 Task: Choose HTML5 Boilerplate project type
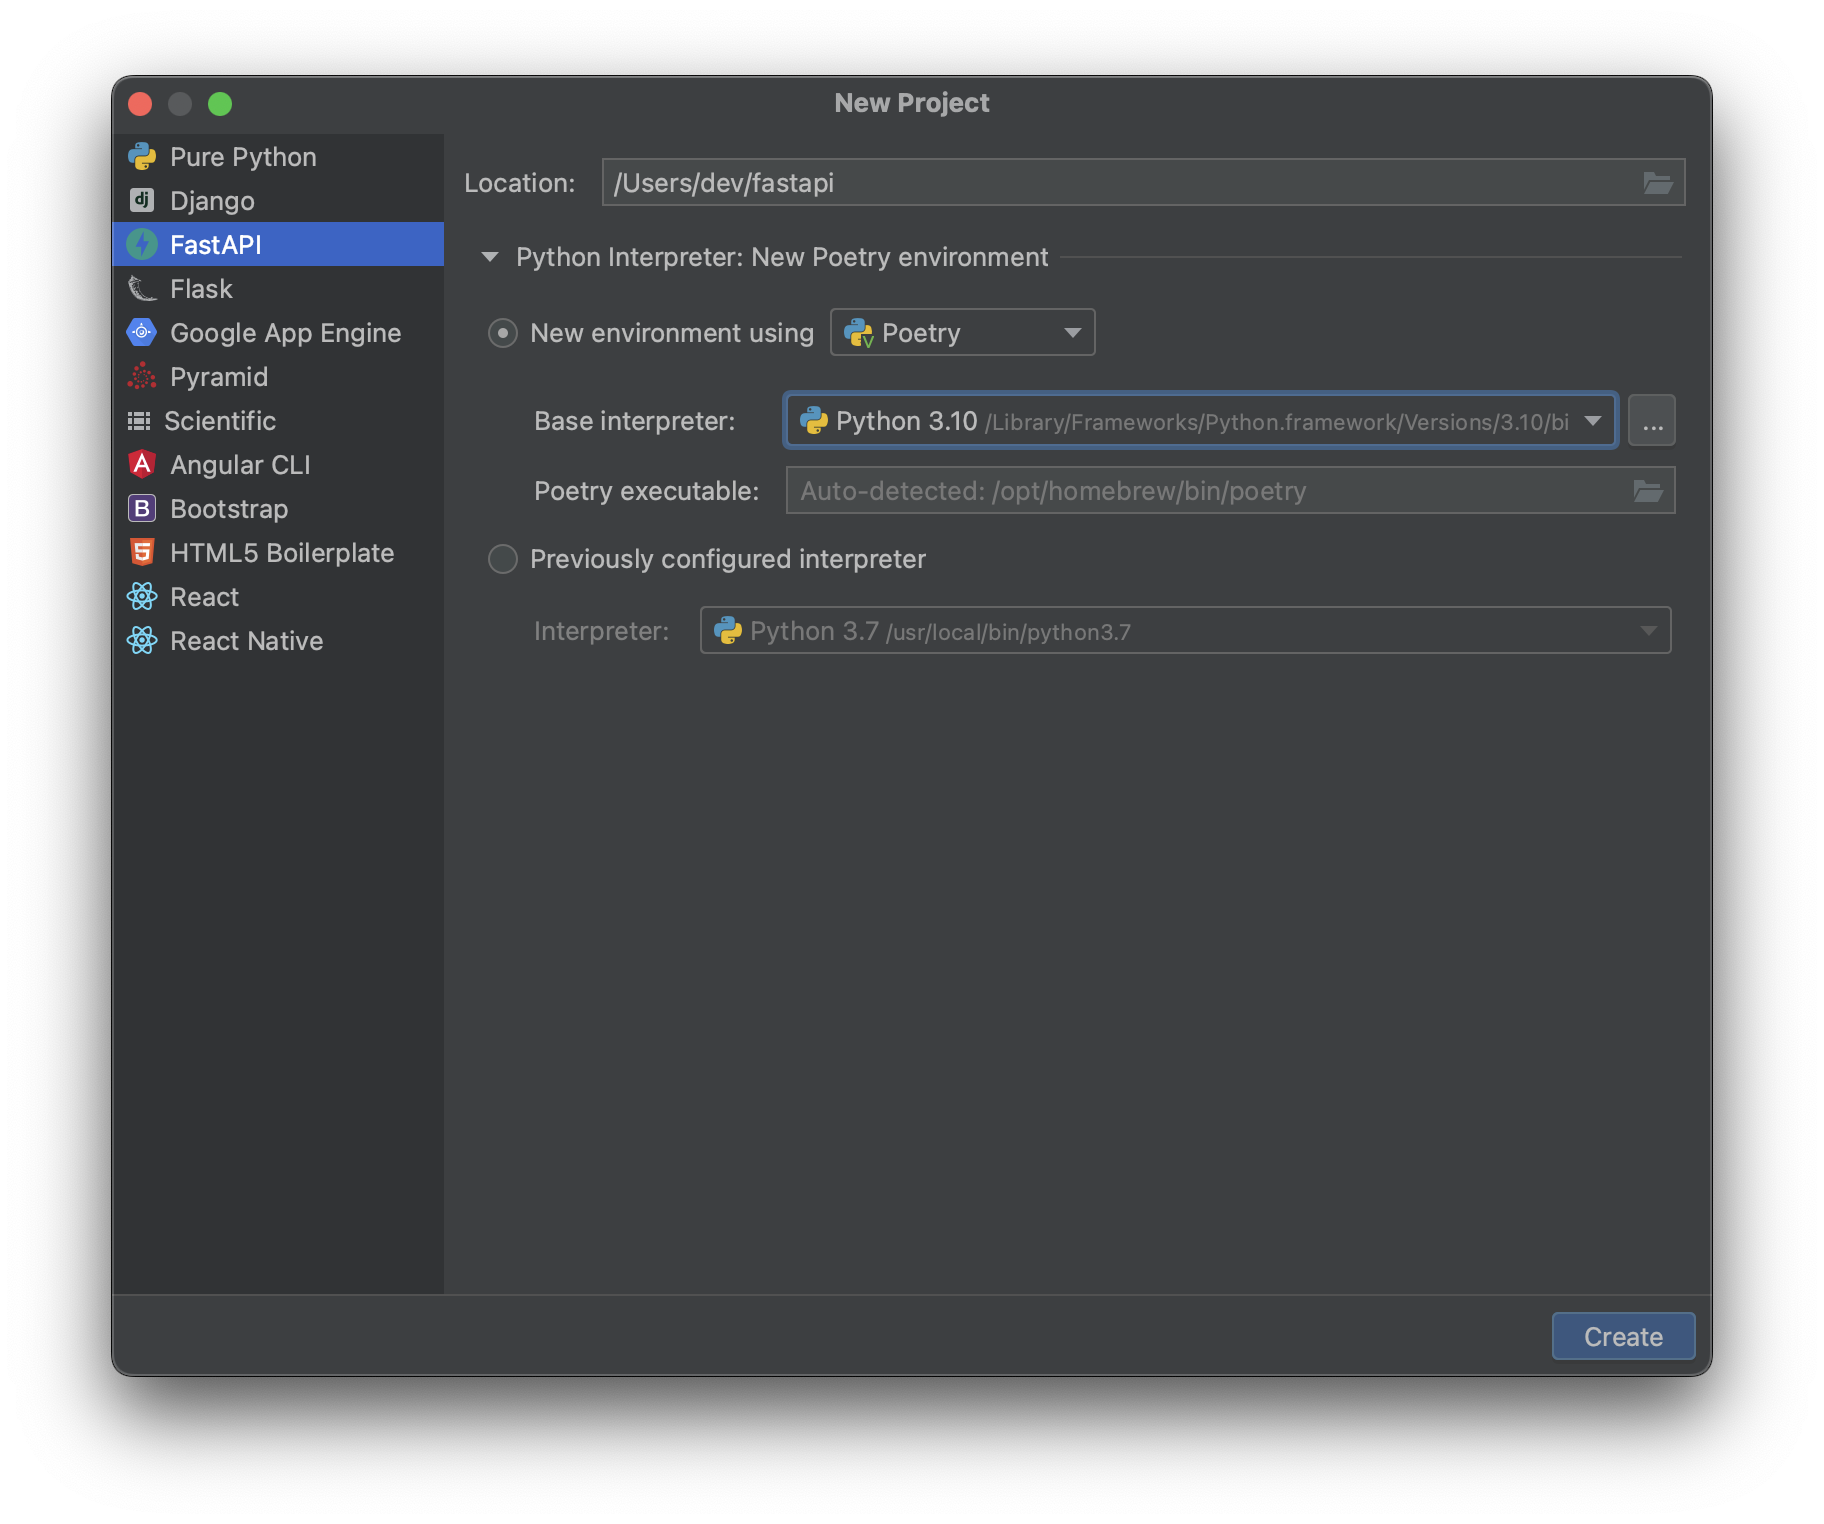278,553
